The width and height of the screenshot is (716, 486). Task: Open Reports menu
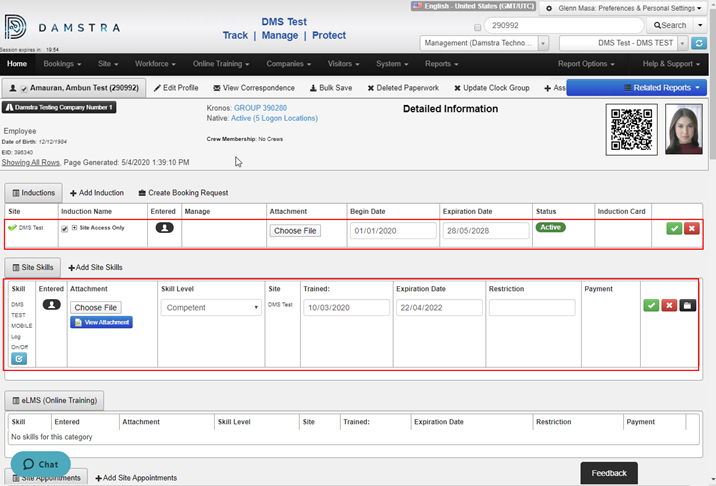(x=442, y=64)
